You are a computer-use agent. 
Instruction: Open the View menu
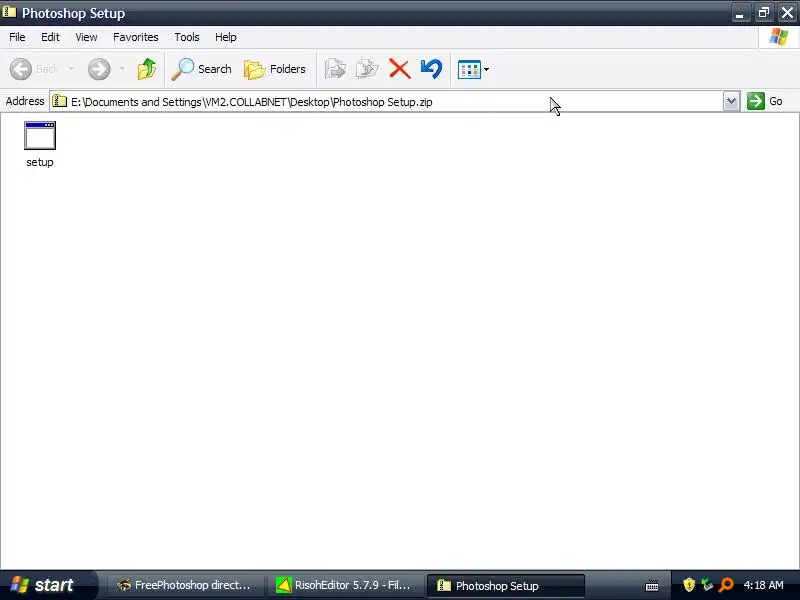pyautogui.click(x=86, y=37)
